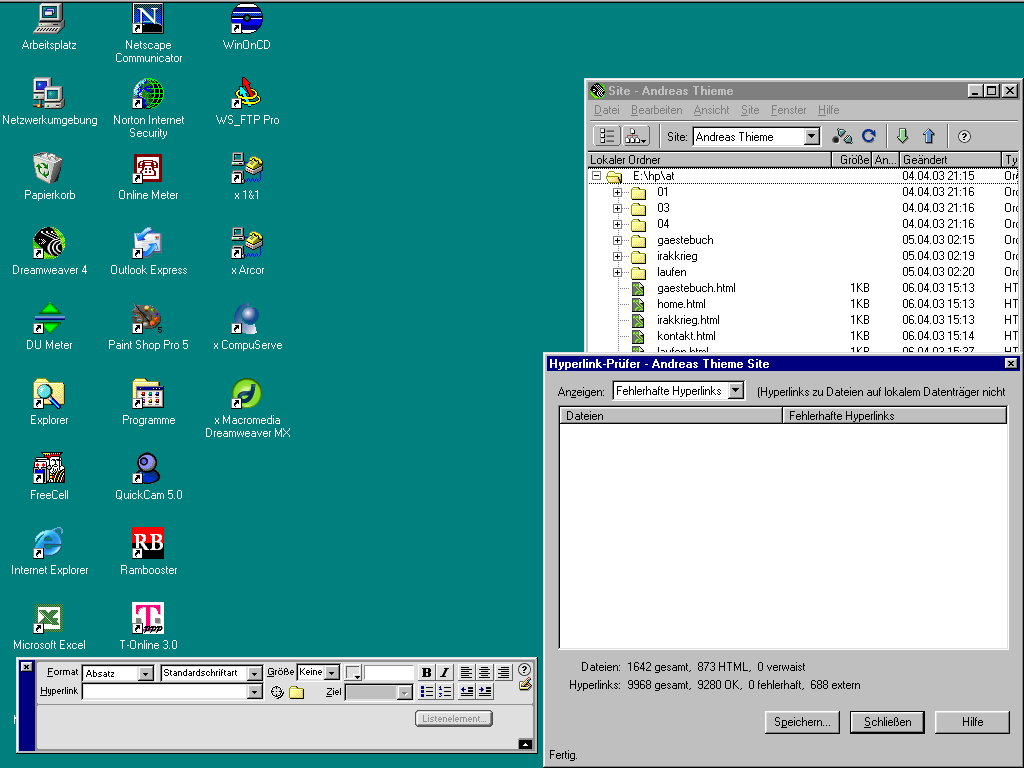Connect to remote host via plug icon
The image size is (1024, 768).
[x=842, y=136]
